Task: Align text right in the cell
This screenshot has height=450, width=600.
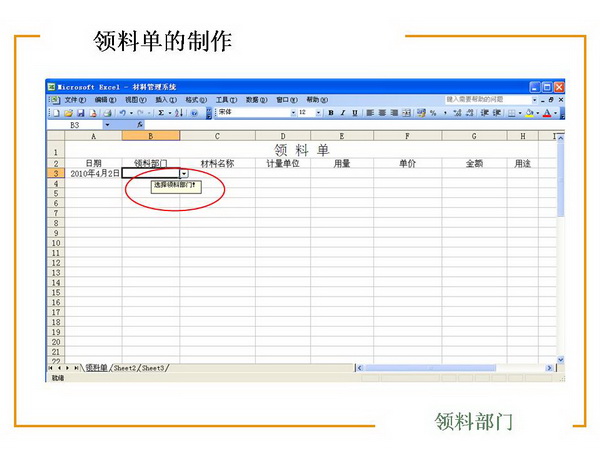Action: click(x=394, y=113)
